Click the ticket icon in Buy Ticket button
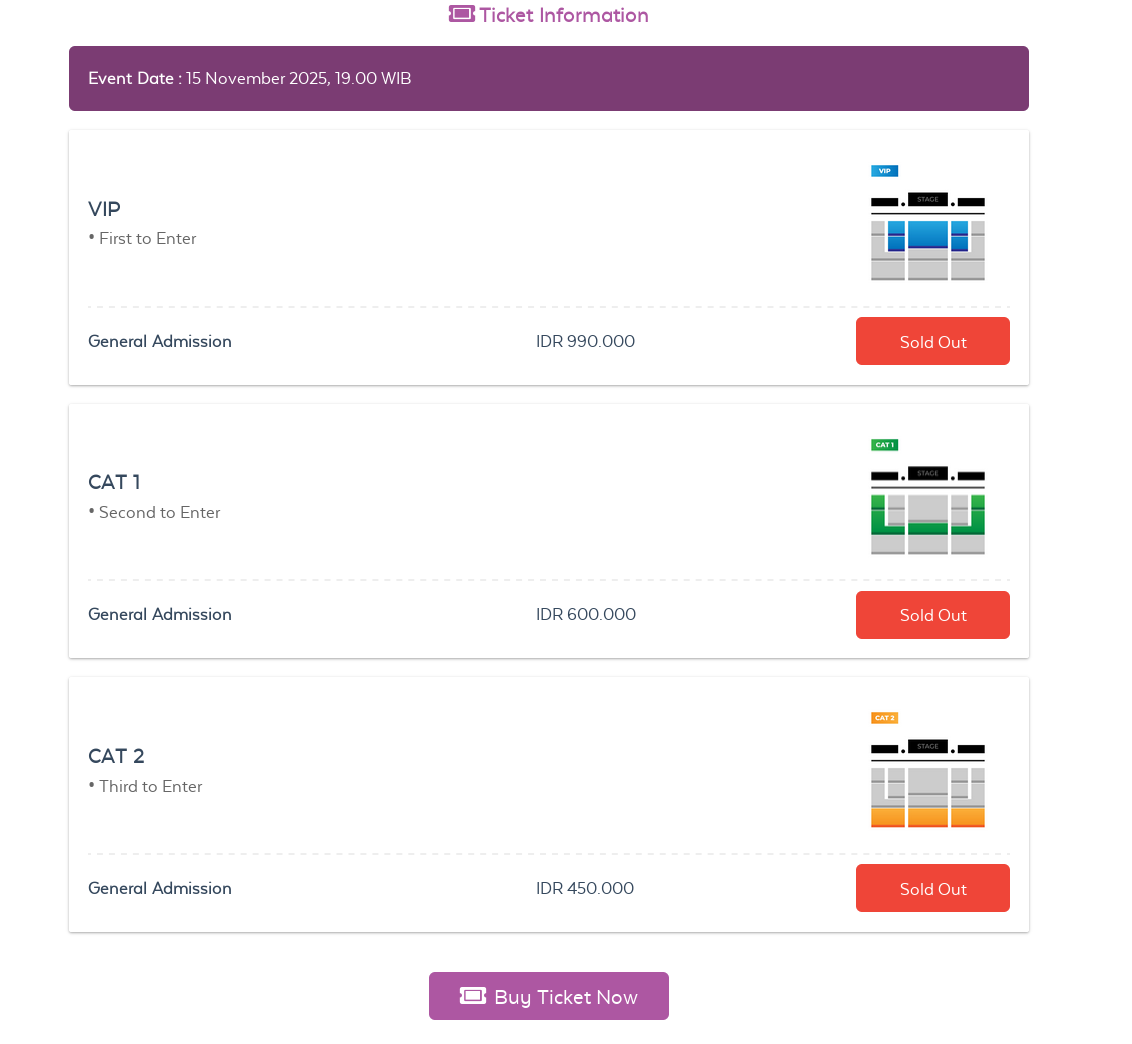This screenshot has height=1044, width=1132. click(x=473, y=996)
